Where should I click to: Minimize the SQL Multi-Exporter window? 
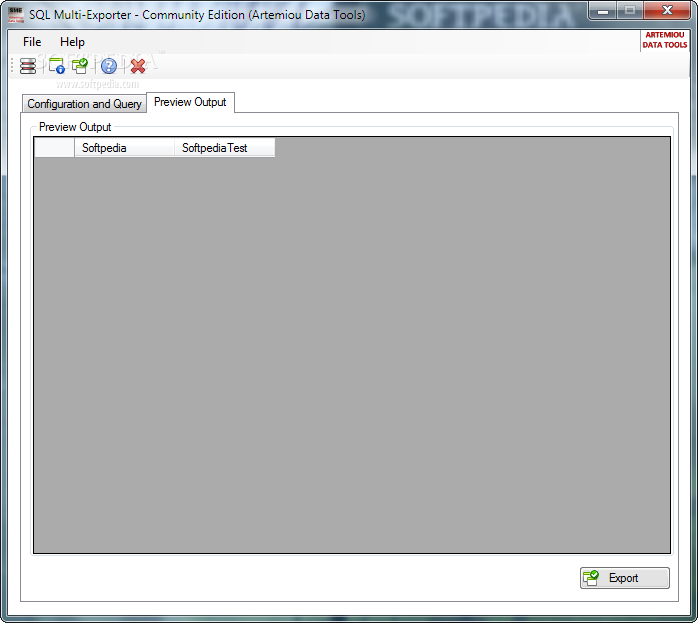602,11
